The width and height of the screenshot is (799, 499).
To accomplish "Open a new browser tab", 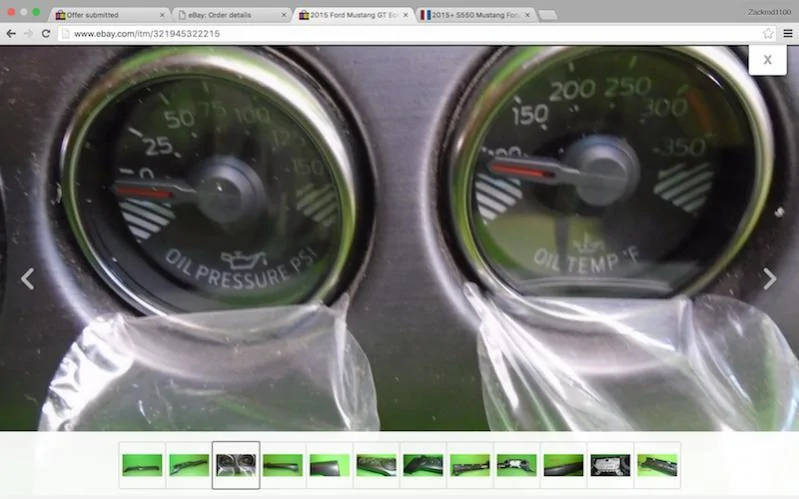I will (548, 15).
